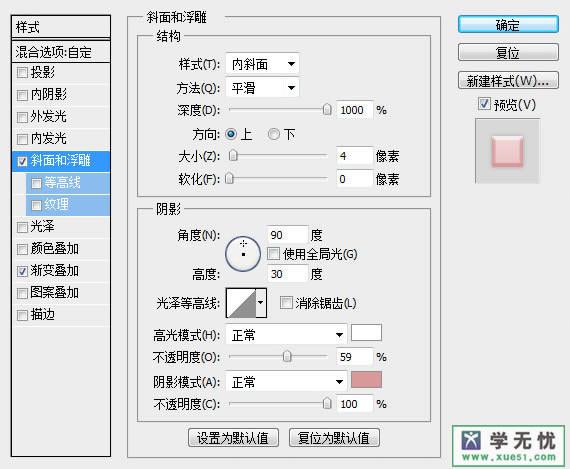This screenshot has width=570, height=469.
Task: Click the 深度(D) depth slider handle
Action: pos(327,110)
